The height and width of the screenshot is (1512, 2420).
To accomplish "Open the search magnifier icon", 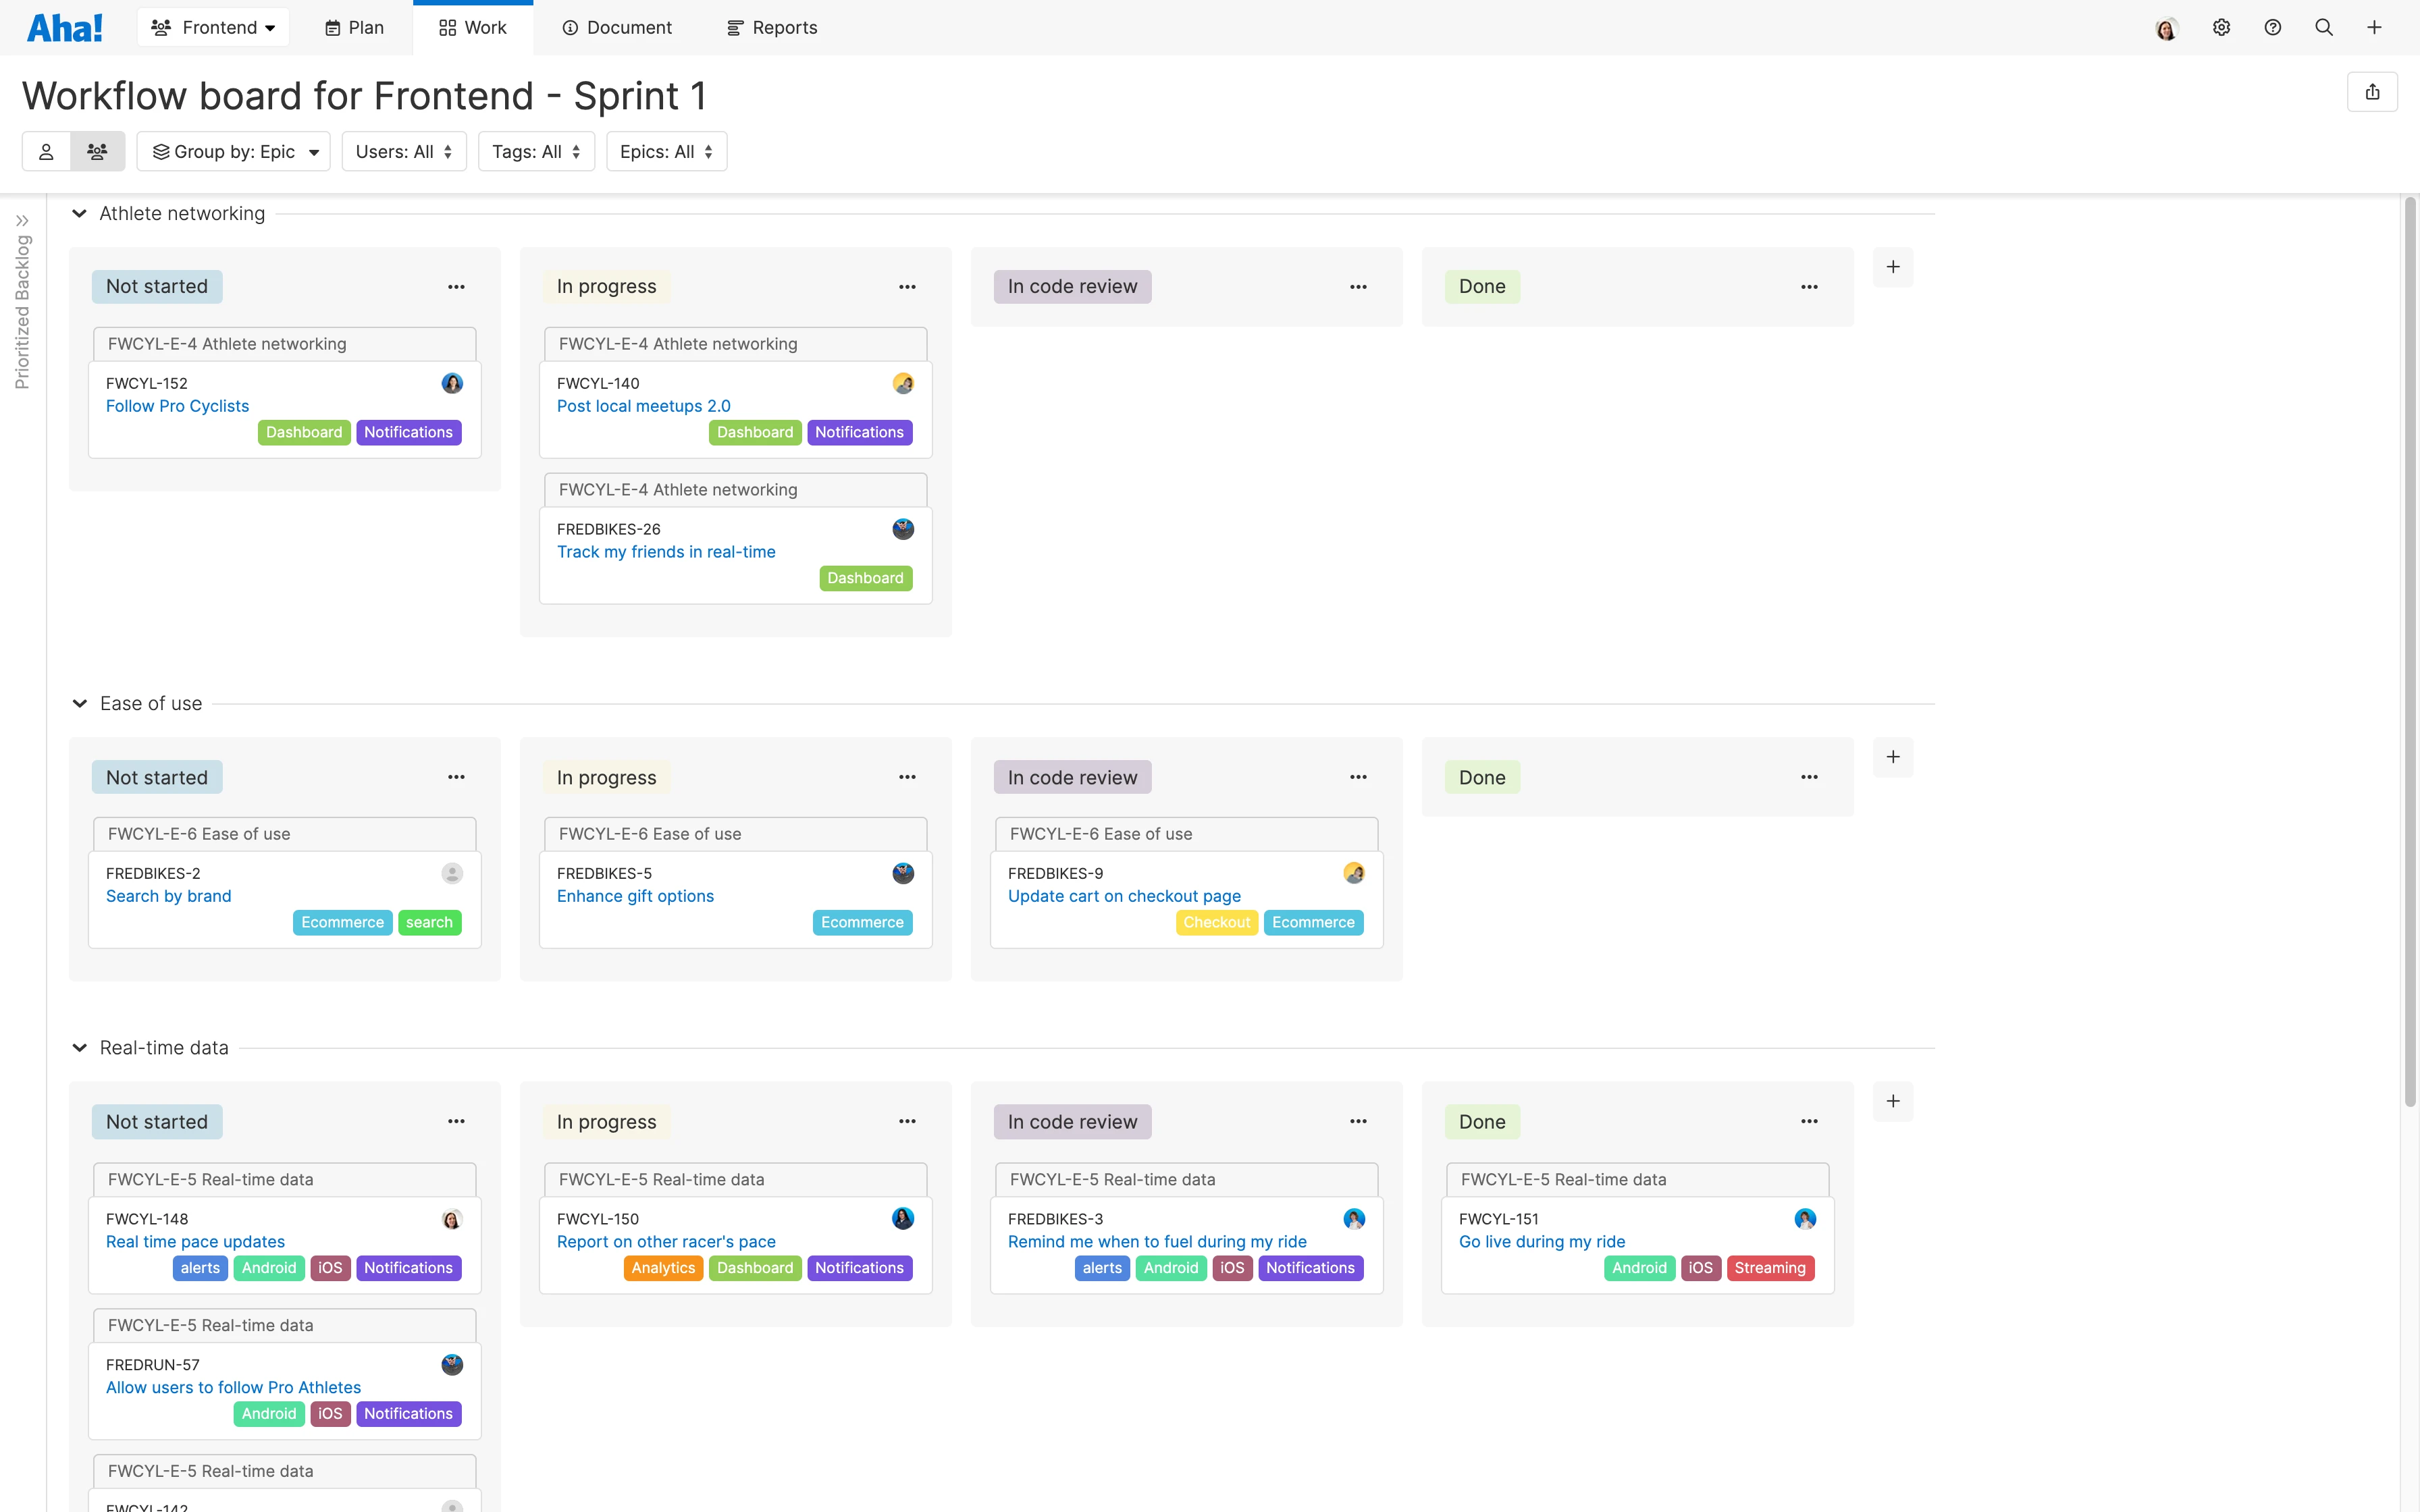I will 2323,28.
